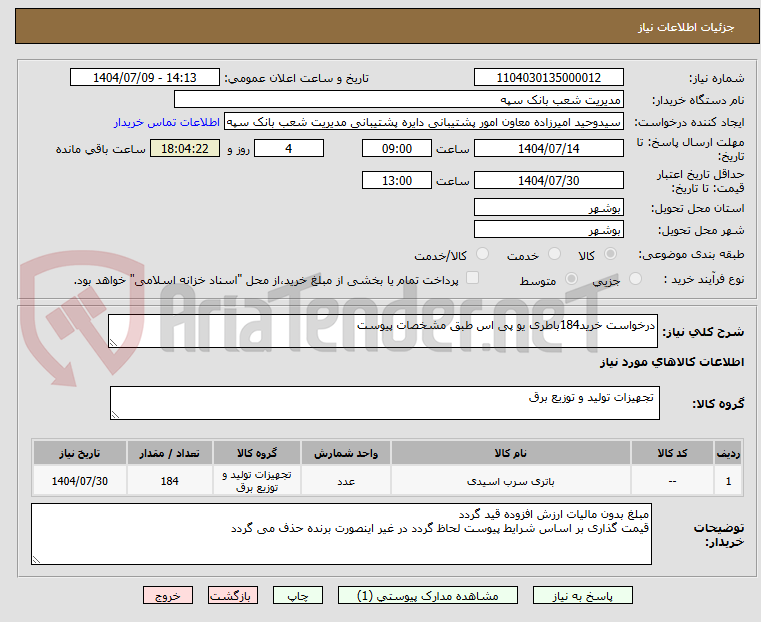Click the استان محل تحویل field بوشهر
Image resolution: width=761 pixels, height=622 pixels.
click(x=548, y=208)
